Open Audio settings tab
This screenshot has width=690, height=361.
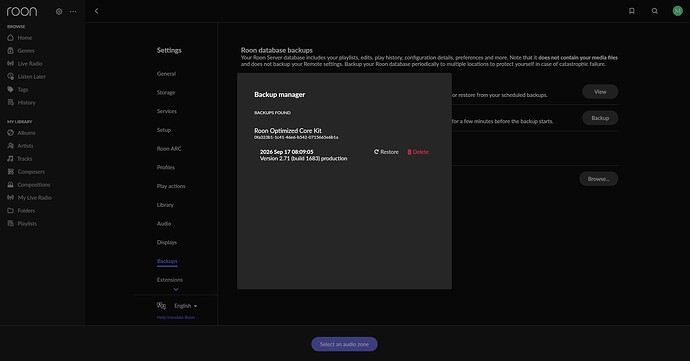pyautogui.click(x=164, y=224)
